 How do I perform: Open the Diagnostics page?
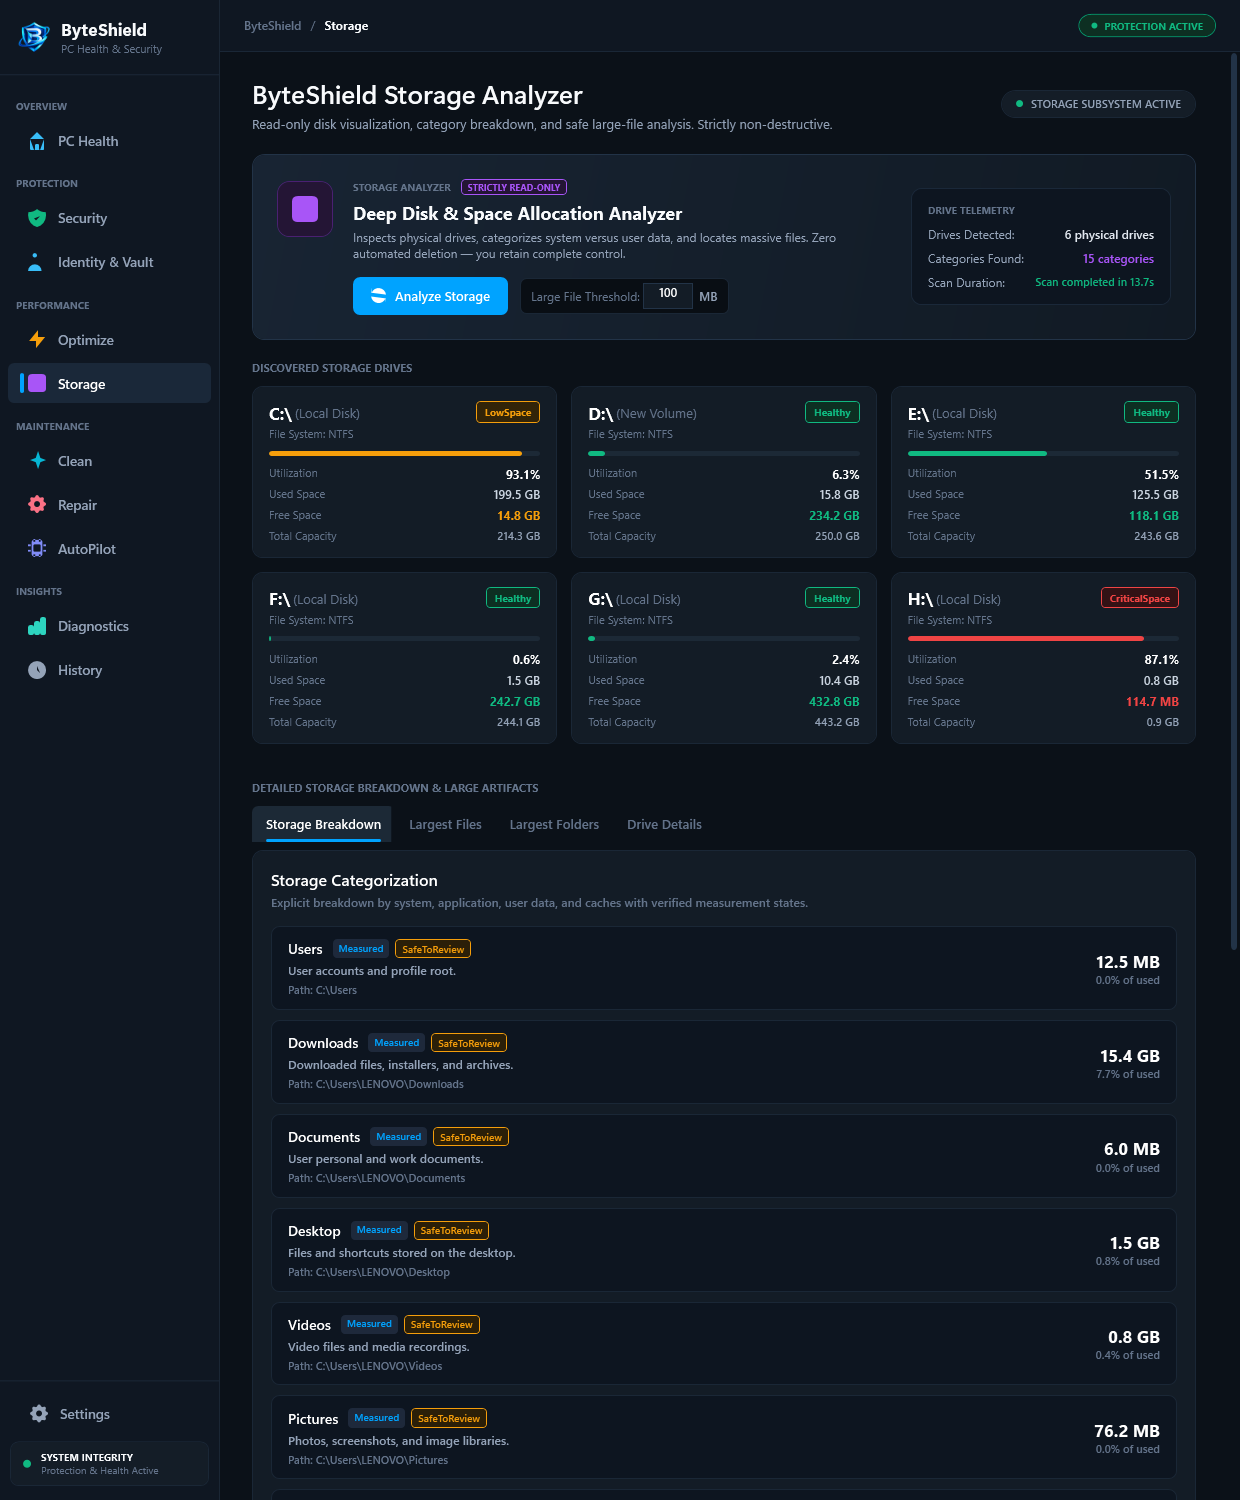[109, 626]
